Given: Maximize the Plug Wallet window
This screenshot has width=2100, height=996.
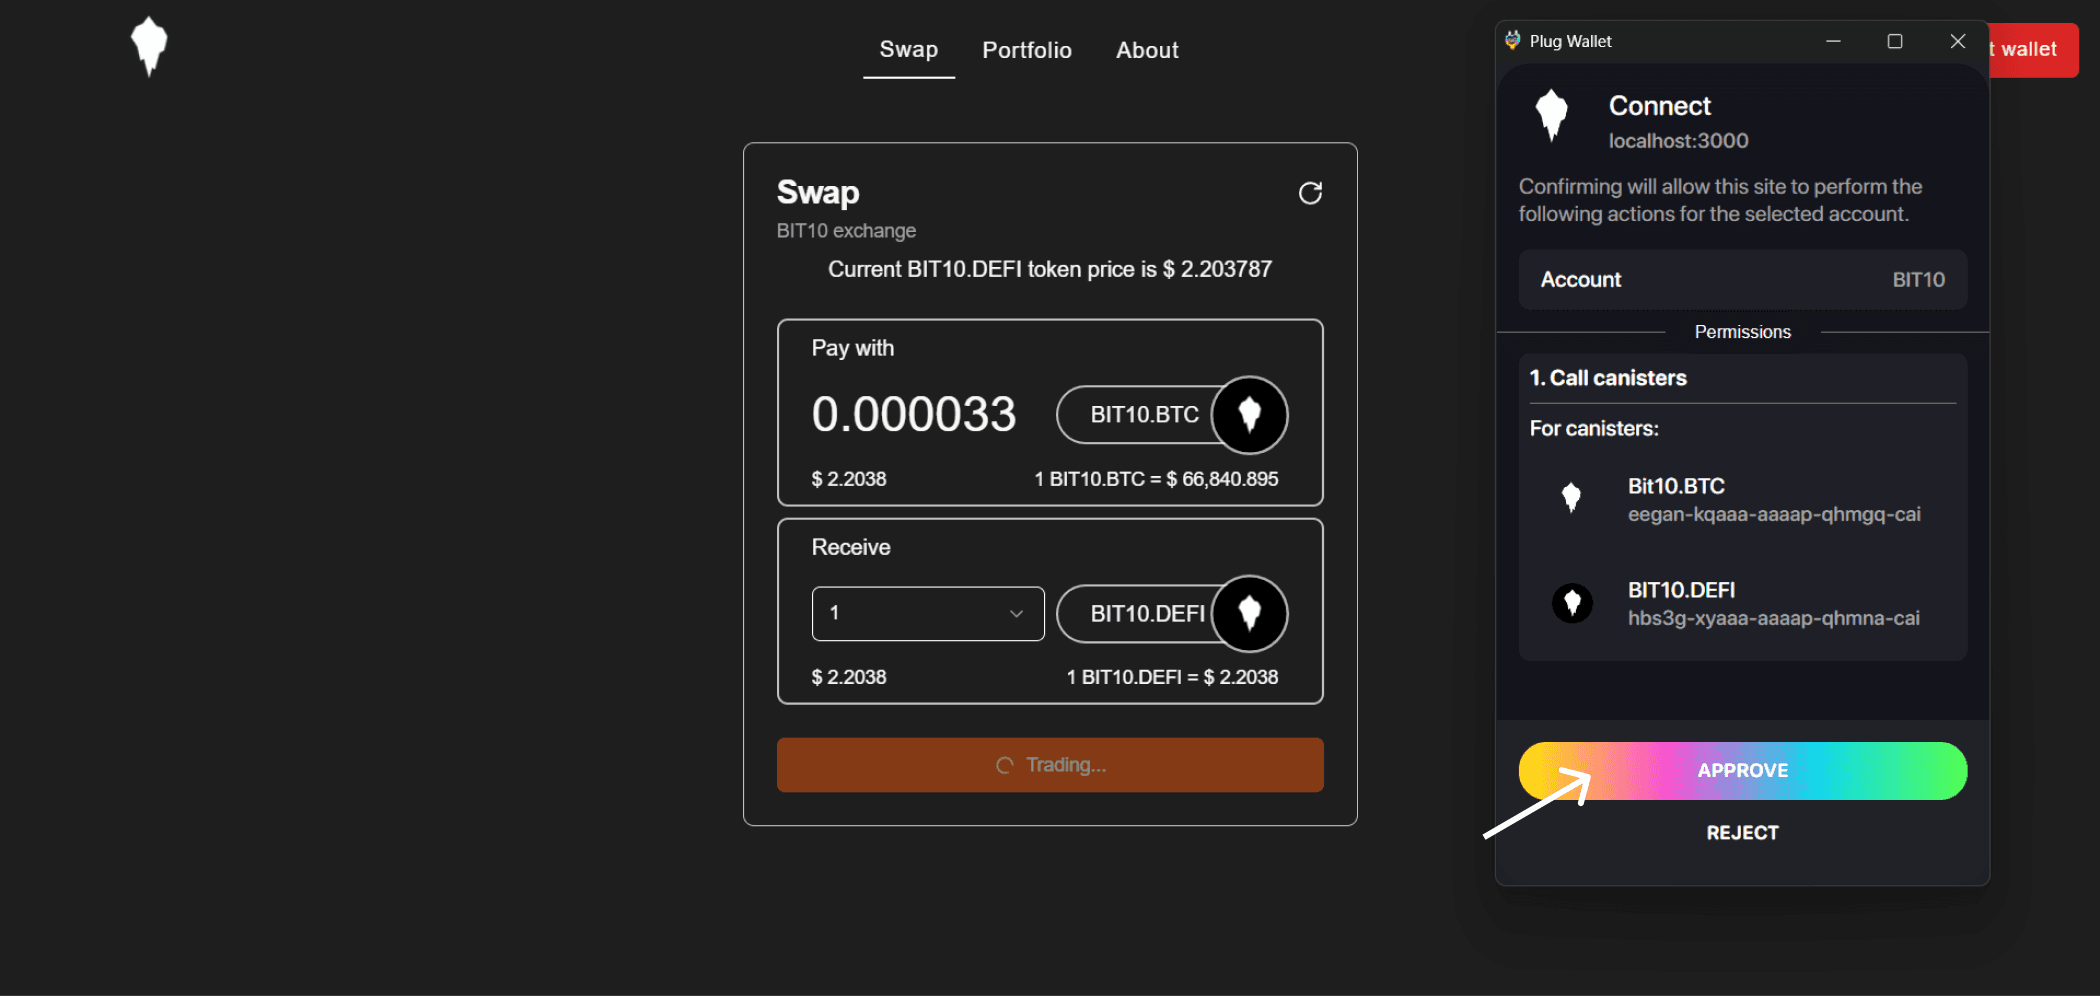Looking at the screenshot, I should tap(1895, 41).
